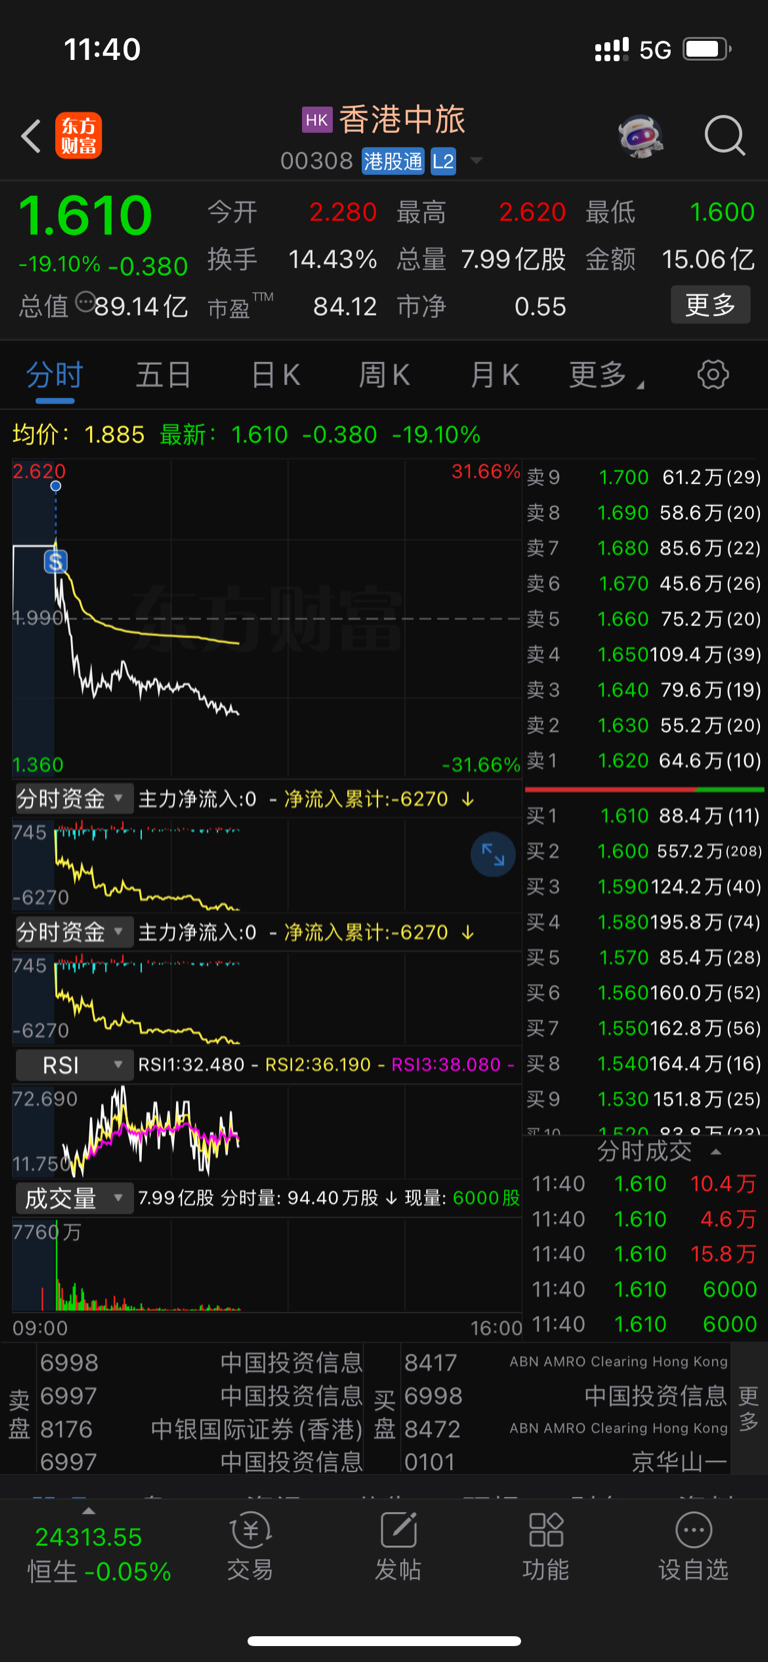Tap the stock name 香港中旅

click(x=402, y=120)
